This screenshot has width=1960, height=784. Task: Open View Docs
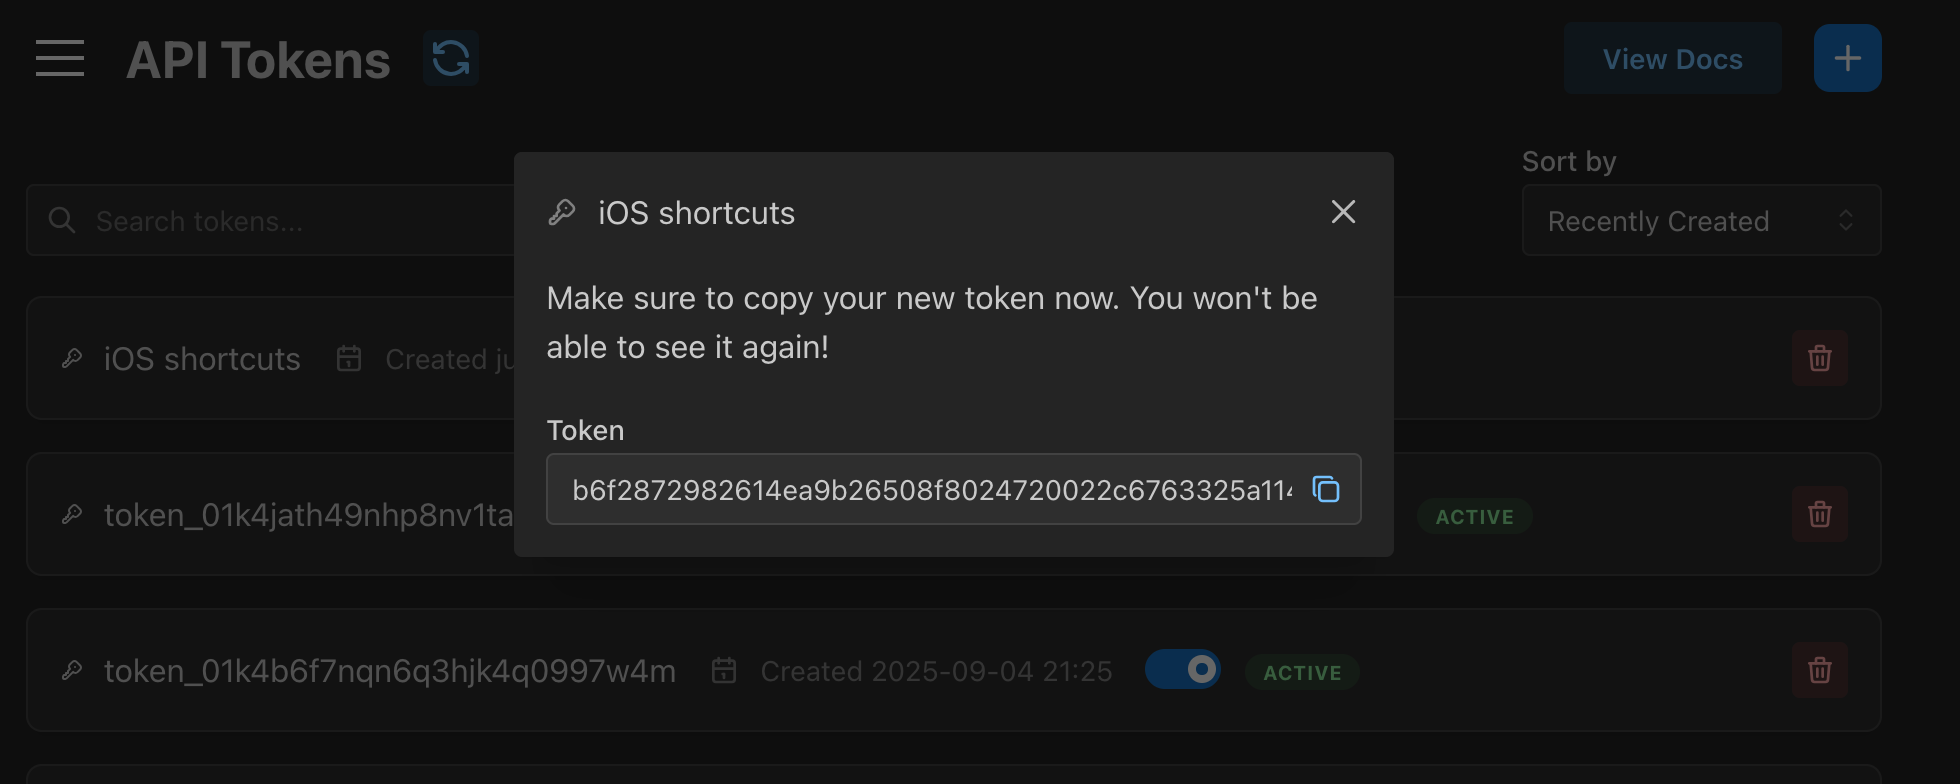coord(1672,58)
